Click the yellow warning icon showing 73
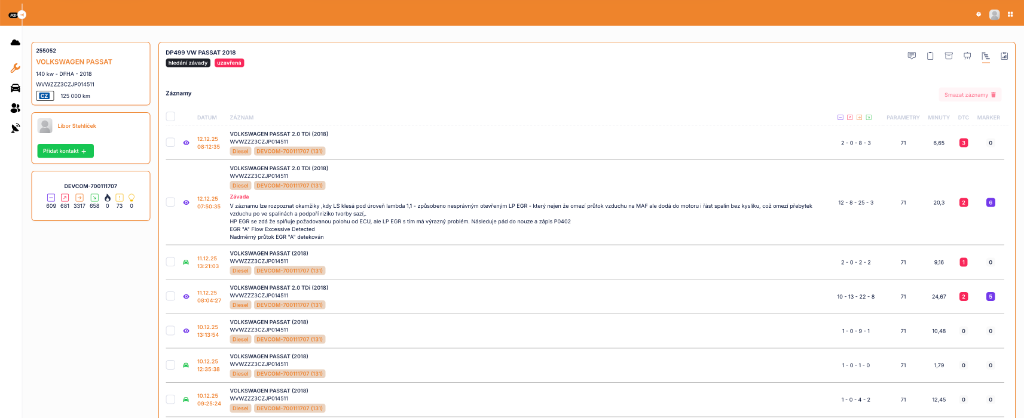This screenshot has width=1024, height=418. point(119,197)
